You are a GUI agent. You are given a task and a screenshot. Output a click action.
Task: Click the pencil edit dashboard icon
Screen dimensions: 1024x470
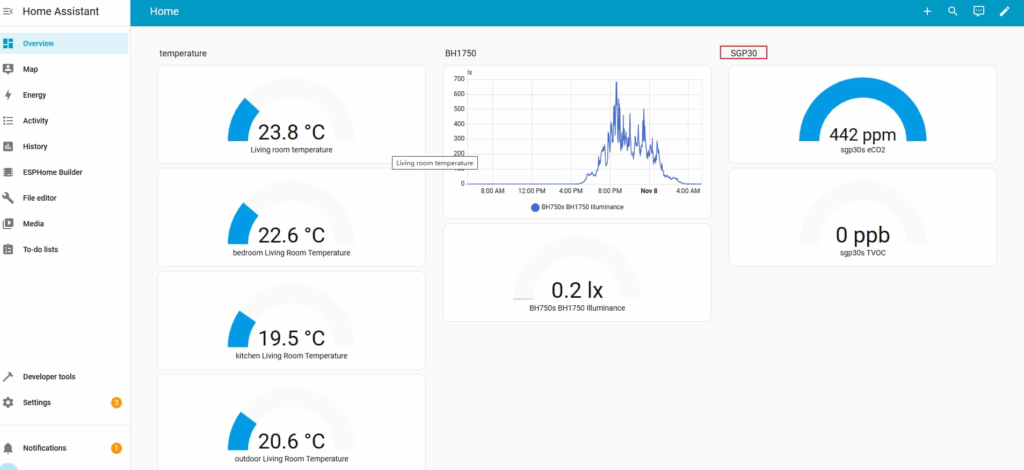(1005, 11)
